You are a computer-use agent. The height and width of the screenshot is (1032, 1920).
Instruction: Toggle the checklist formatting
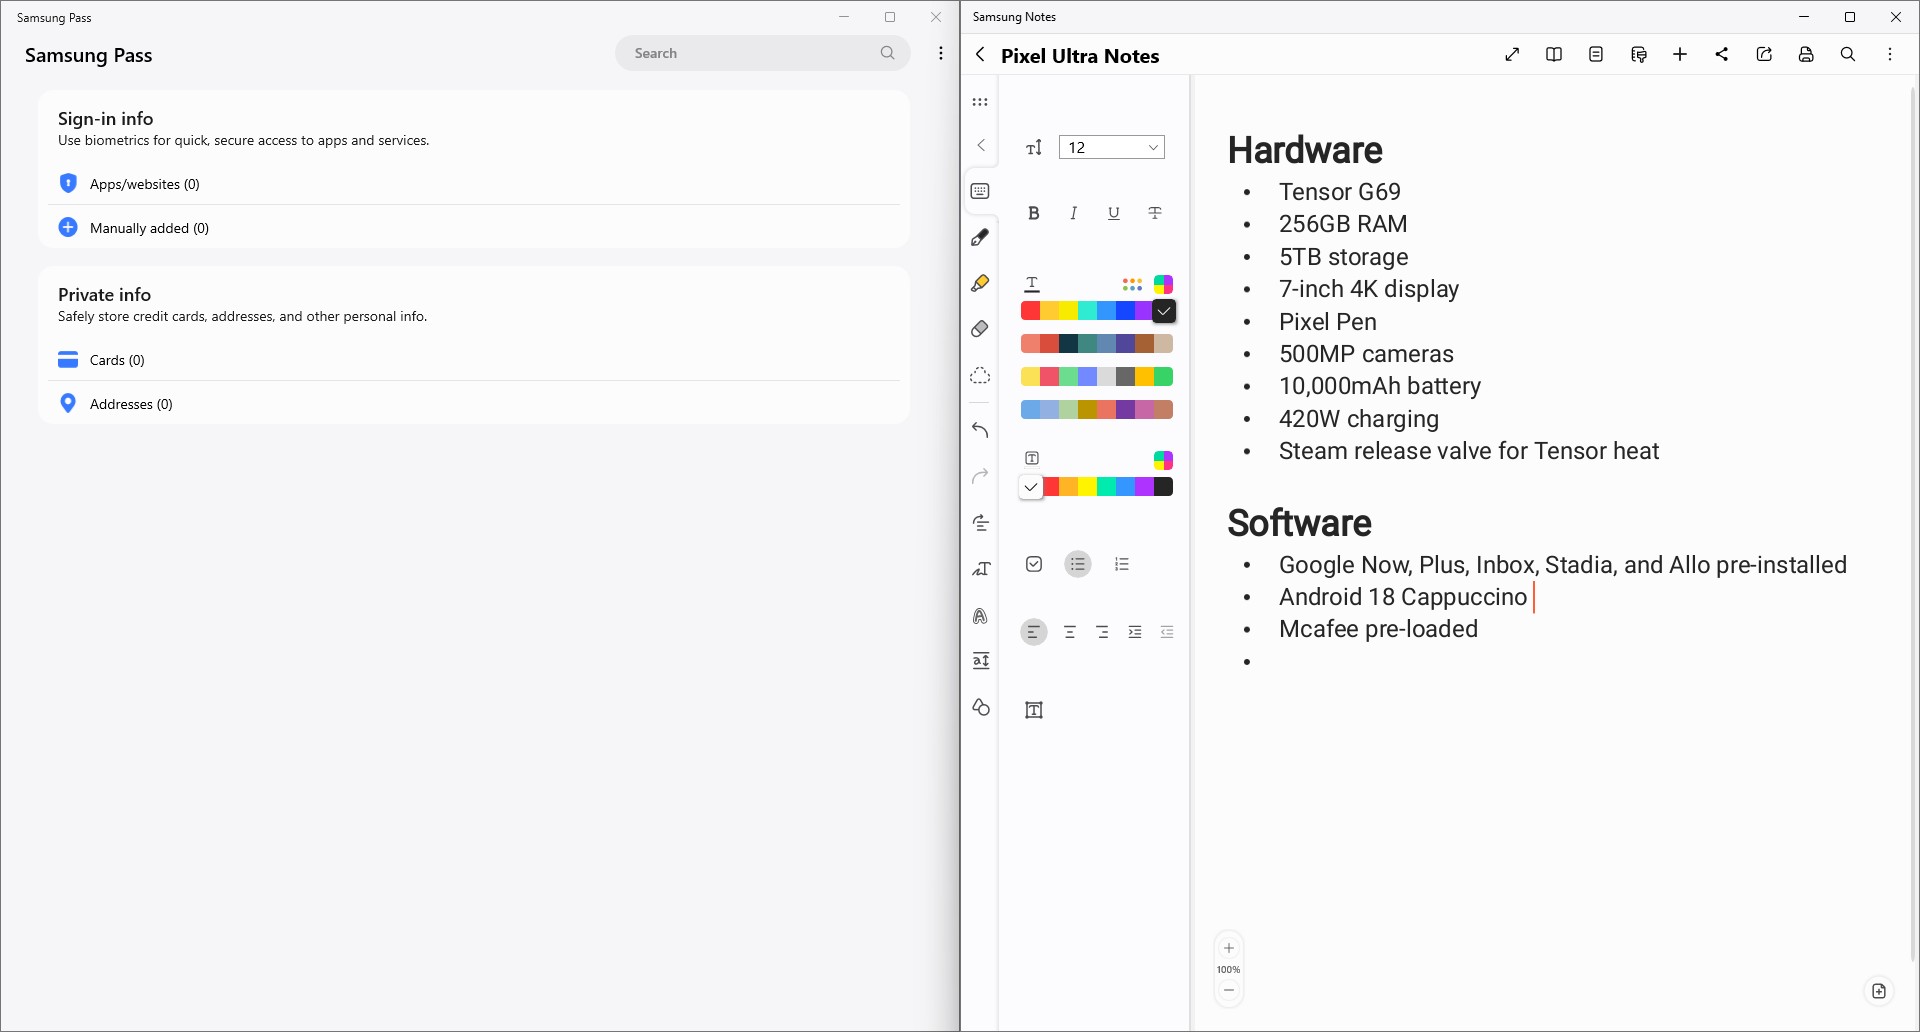point(1034,565)
